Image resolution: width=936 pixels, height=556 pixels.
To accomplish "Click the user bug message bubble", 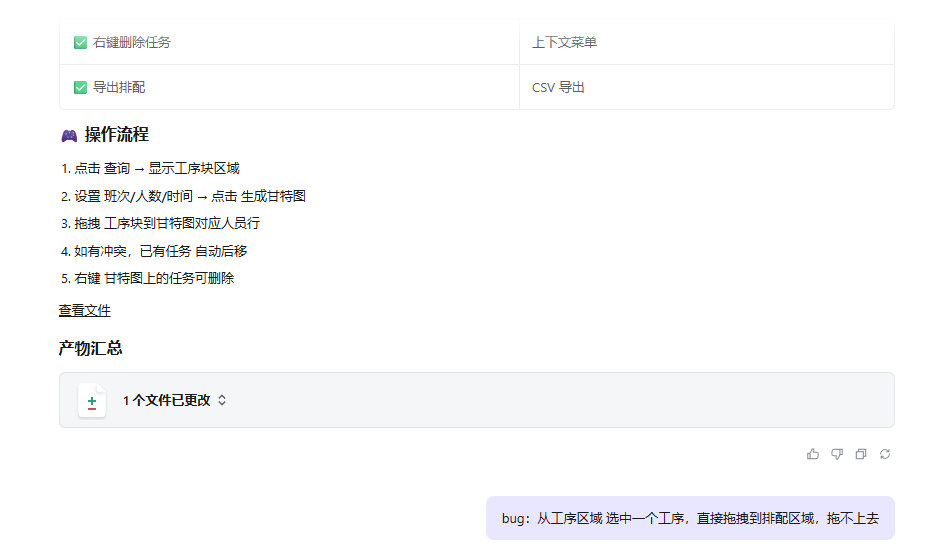I will [690, 518].
